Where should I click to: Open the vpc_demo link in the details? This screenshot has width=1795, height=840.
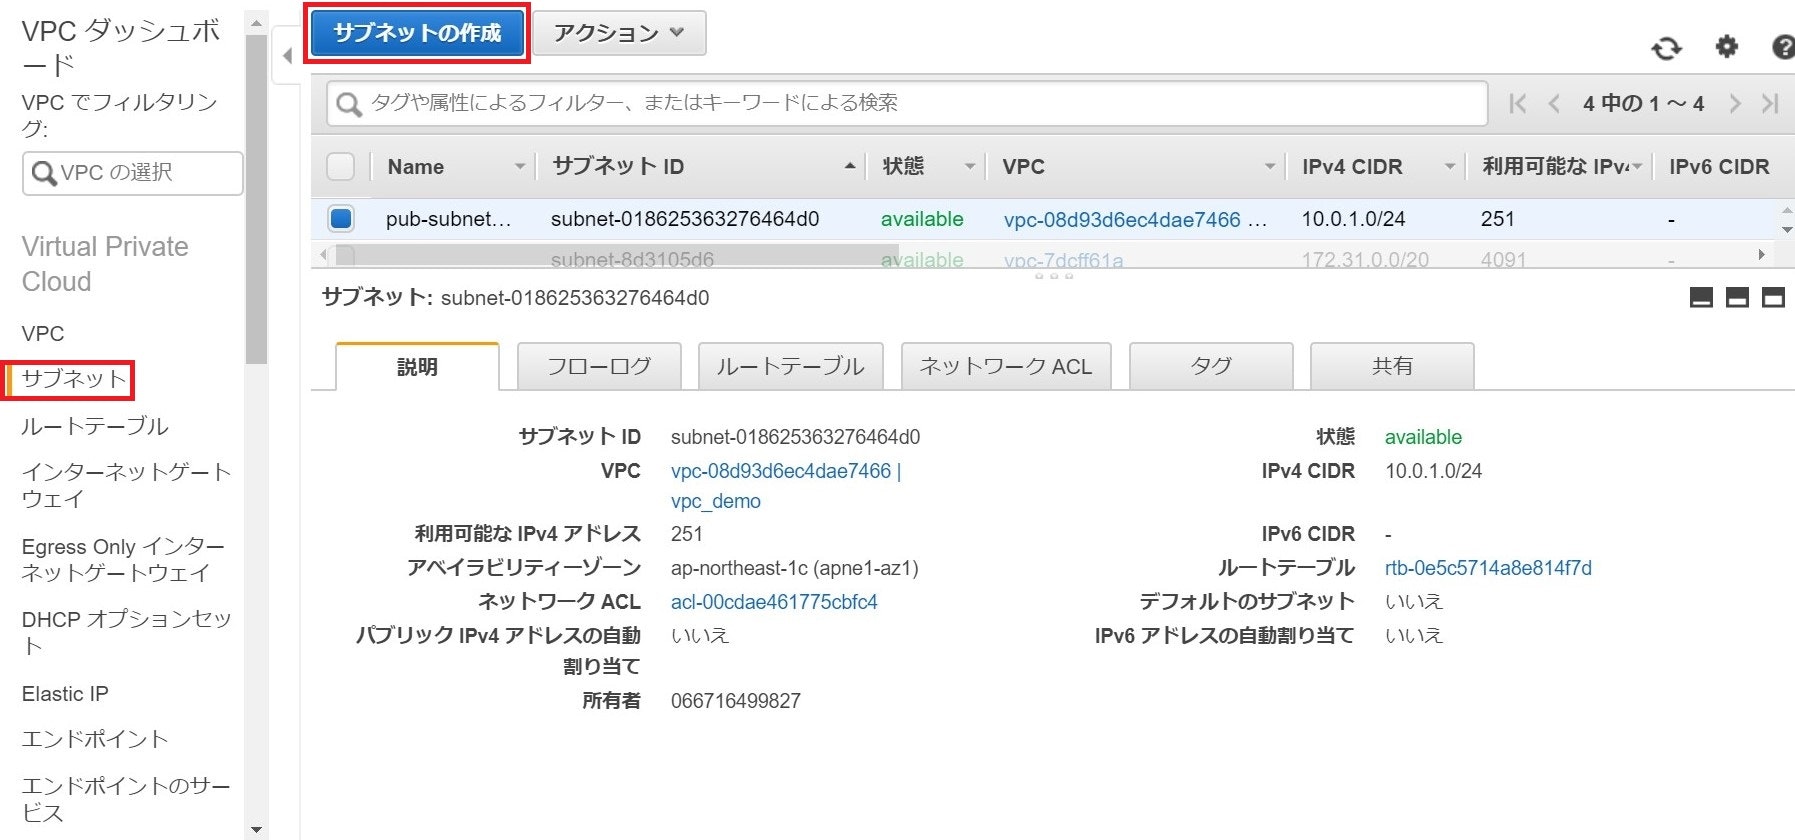tap(716, 501)
